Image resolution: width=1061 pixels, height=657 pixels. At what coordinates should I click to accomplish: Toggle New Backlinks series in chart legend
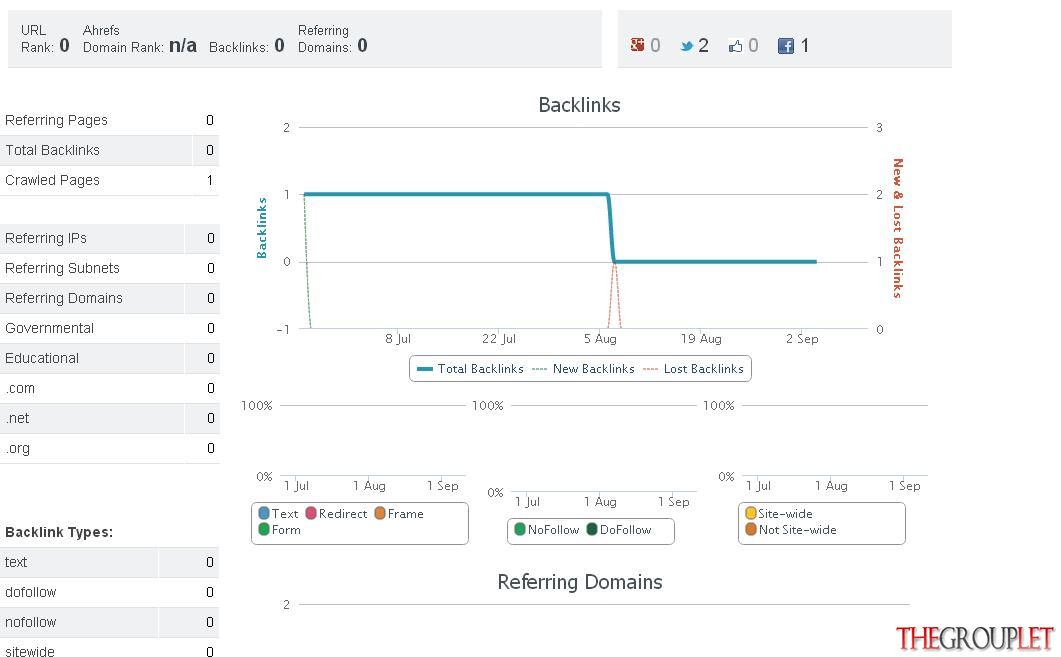coord(583,369)
